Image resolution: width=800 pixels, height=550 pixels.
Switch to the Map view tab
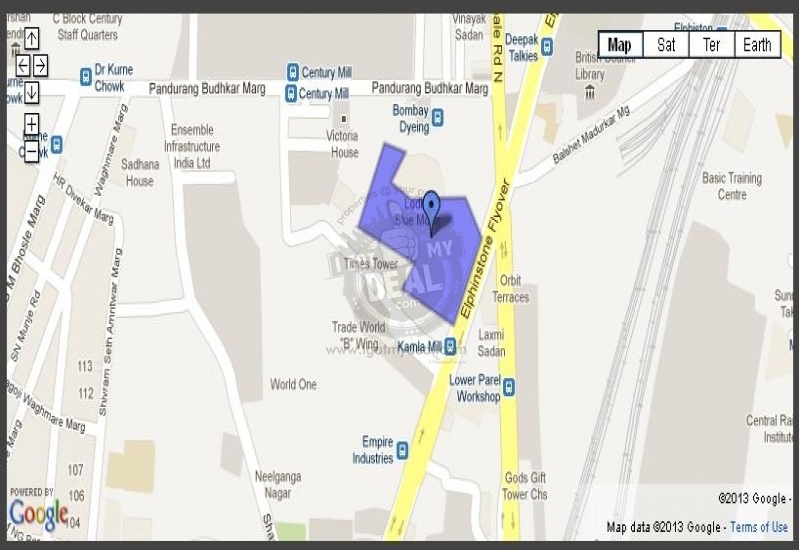[620, 45]
